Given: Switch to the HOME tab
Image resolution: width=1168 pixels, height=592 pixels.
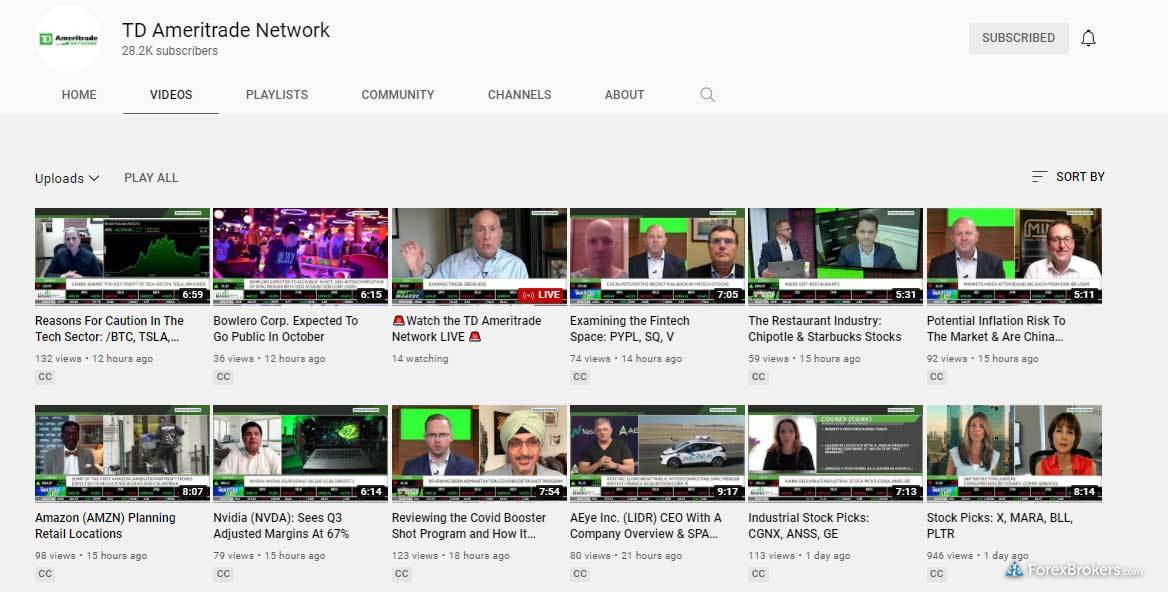Looking at the screenshot, I should tap(79, 95).
